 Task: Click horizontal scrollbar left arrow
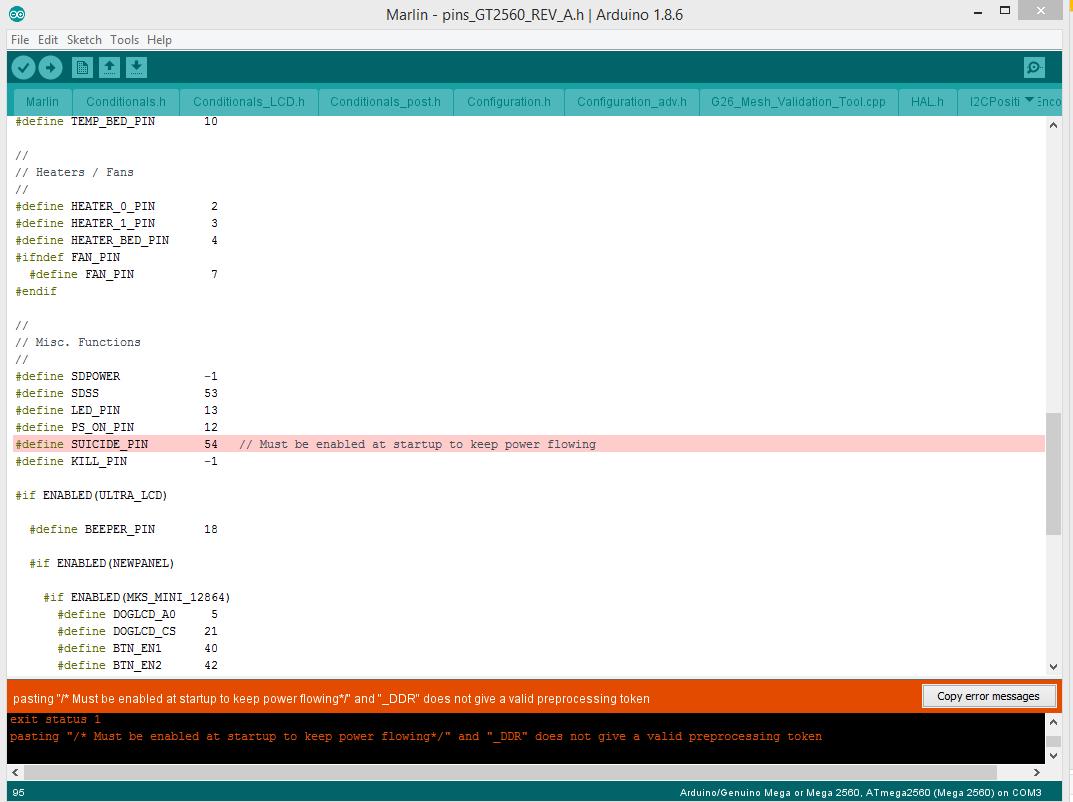tap(15, 772)
